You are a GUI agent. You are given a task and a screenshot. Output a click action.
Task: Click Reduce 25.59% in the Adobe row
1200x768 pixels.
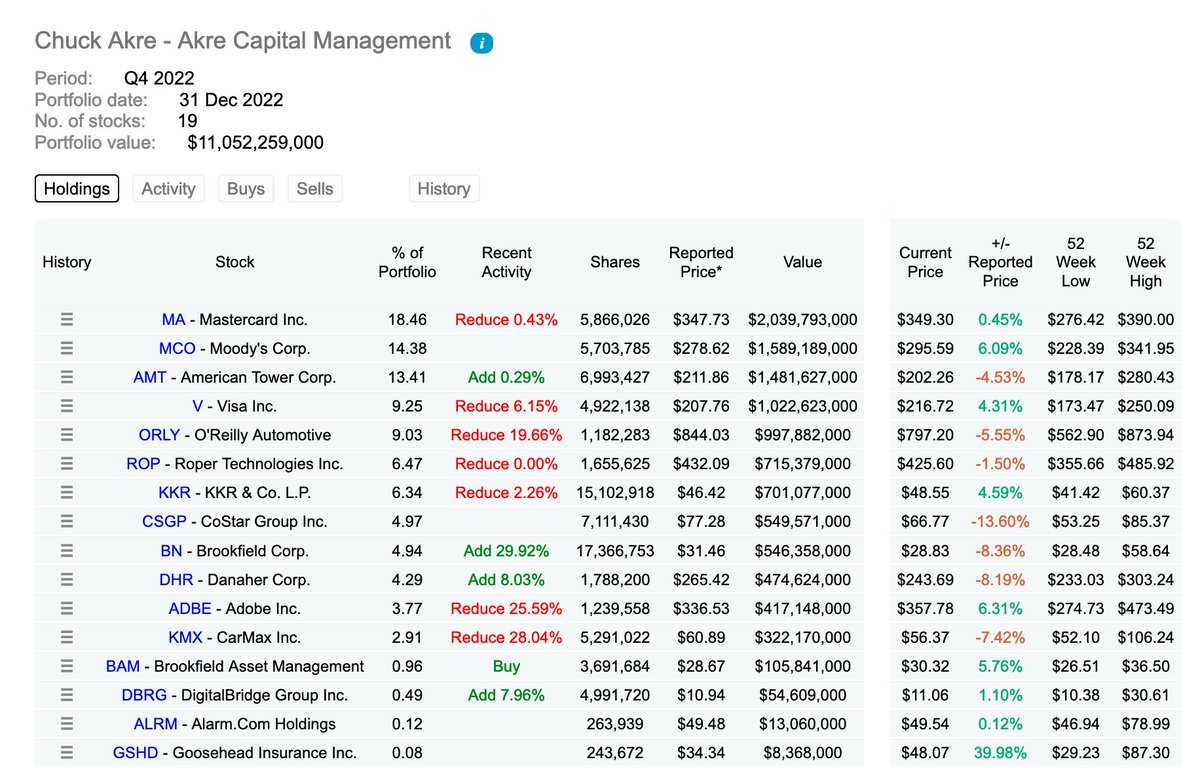click(506, 609)
